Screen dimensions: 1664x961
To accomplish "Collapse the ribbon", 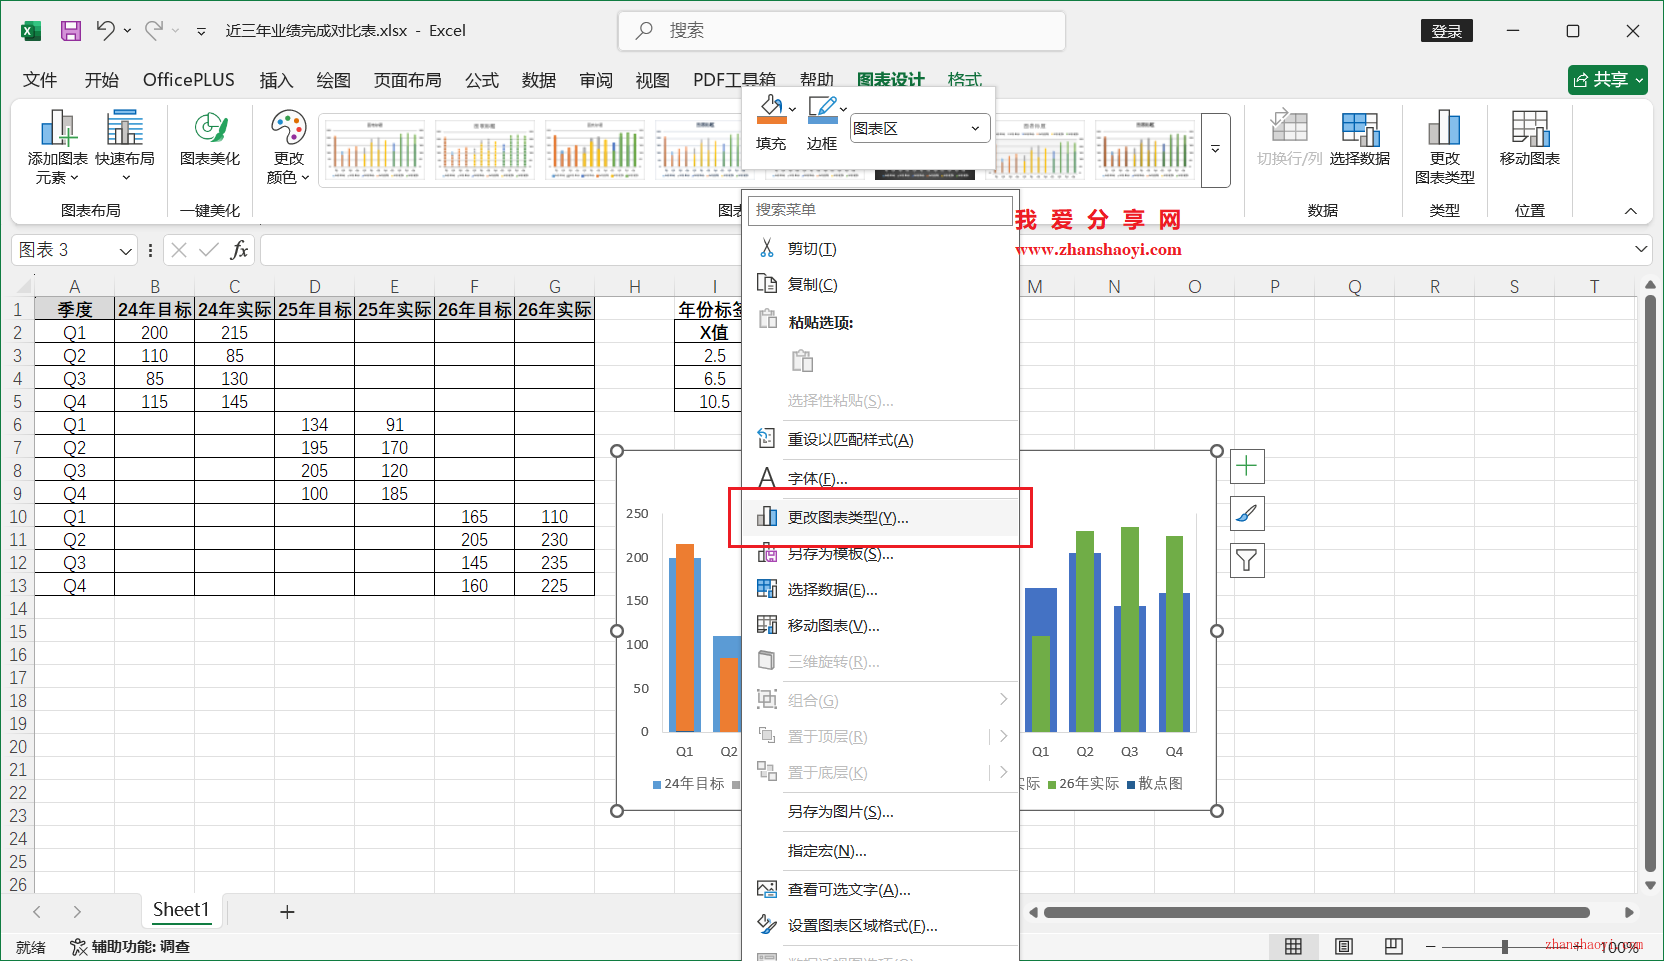I will (x=1631, y=211).
